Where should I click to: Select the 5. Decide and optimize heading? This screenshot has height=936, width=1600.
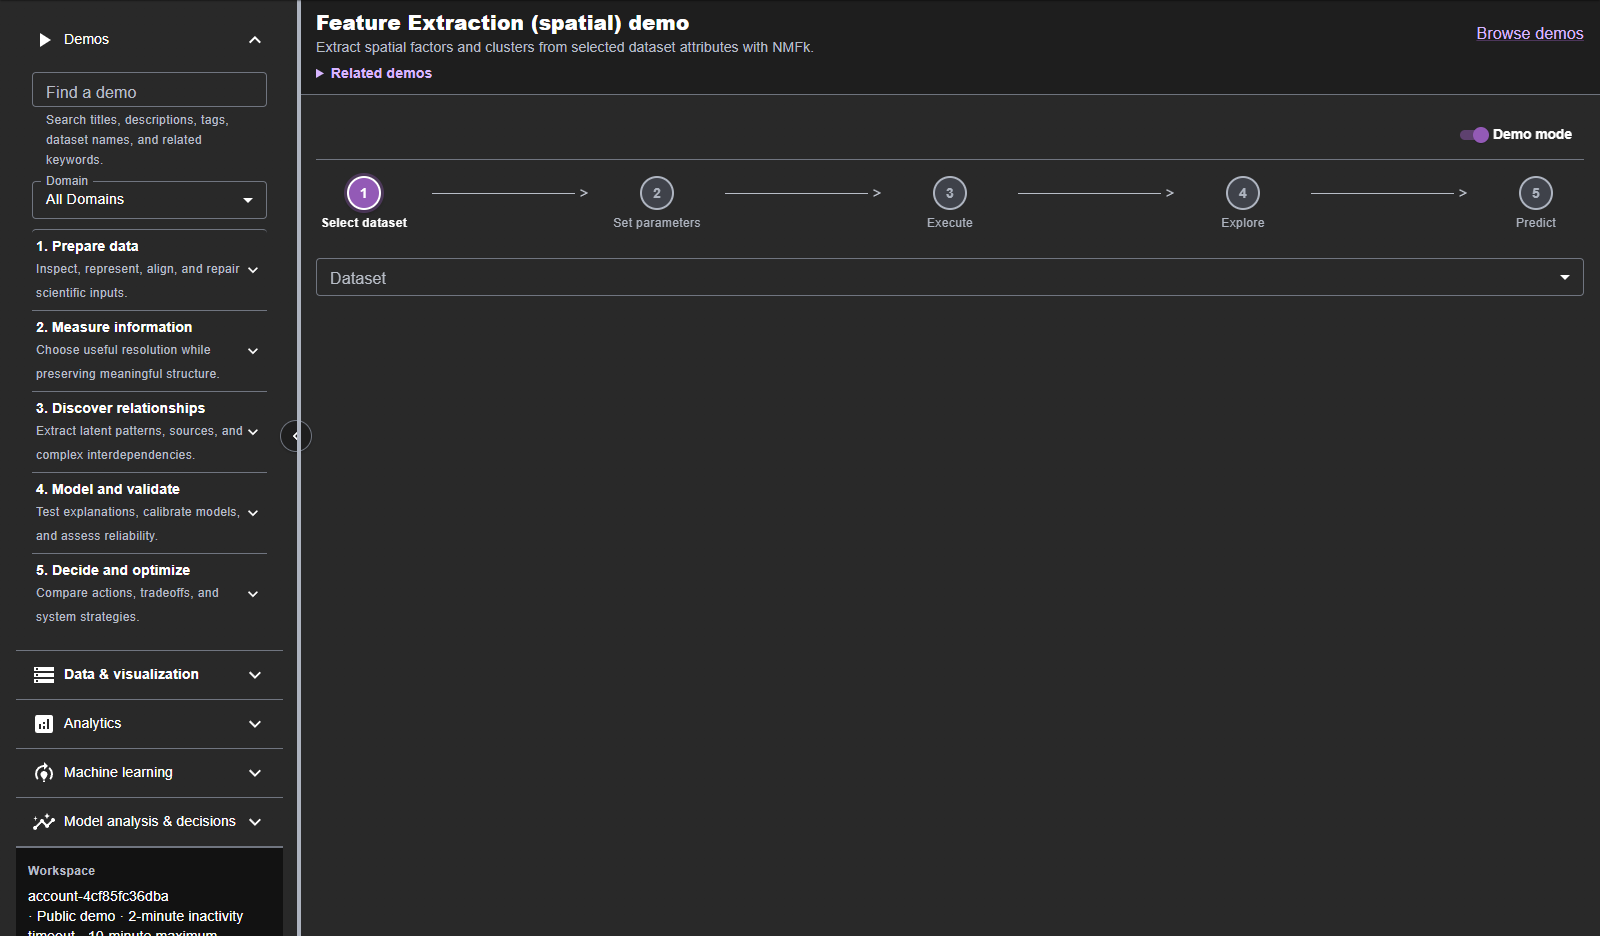113,570
